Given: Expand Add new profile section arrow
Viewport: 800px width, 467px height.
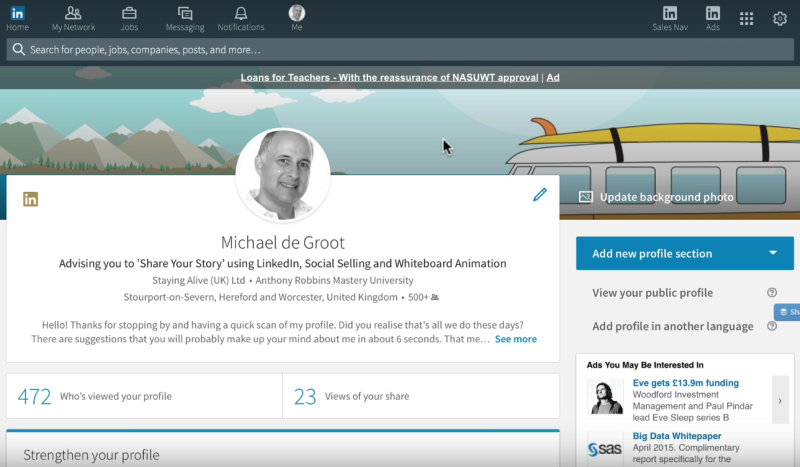Looking at the screenshot, I should 773,253.
